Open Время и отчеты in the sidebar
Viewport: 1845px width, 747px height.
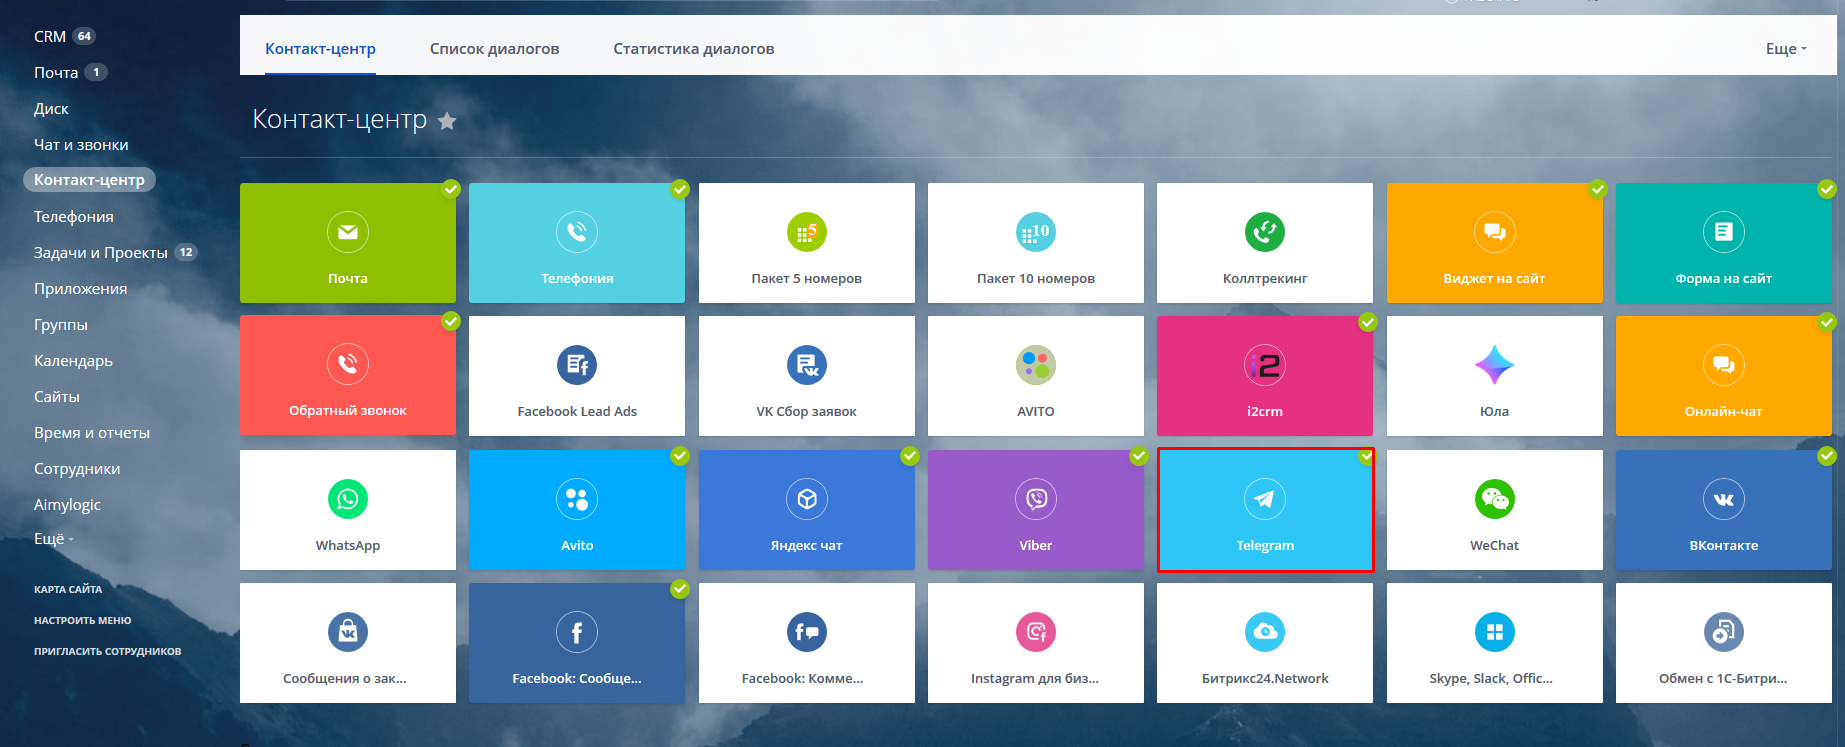(x=92, y=433)
